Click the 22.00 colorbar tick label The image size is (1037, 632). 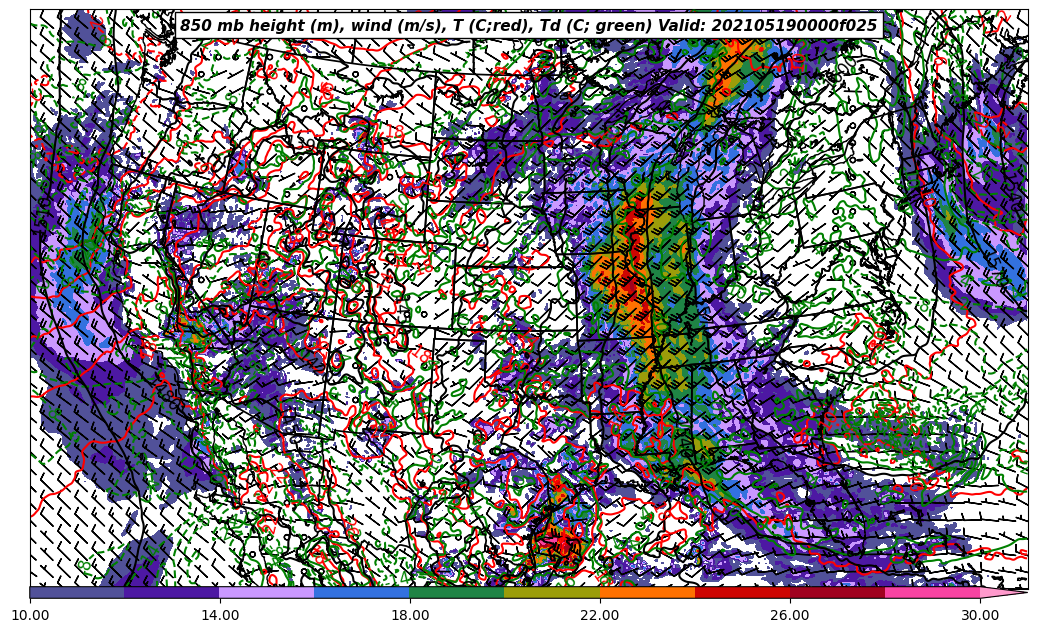tap(600, 615)
